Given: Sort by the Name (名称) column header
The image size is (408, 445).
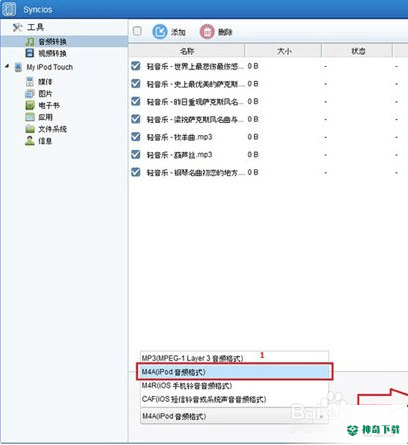Looking at the screenshot, I should point(187,51).
